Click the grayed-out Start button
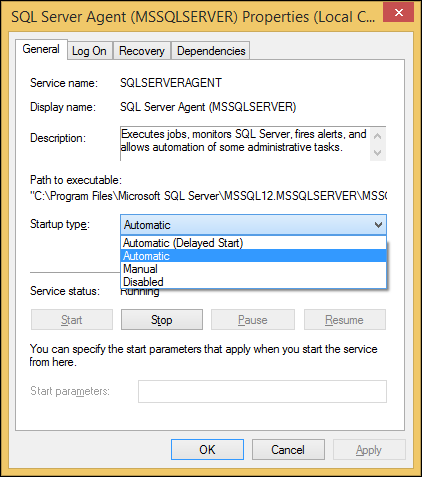Viewport: 422px width, 477px height. [72, 320]
